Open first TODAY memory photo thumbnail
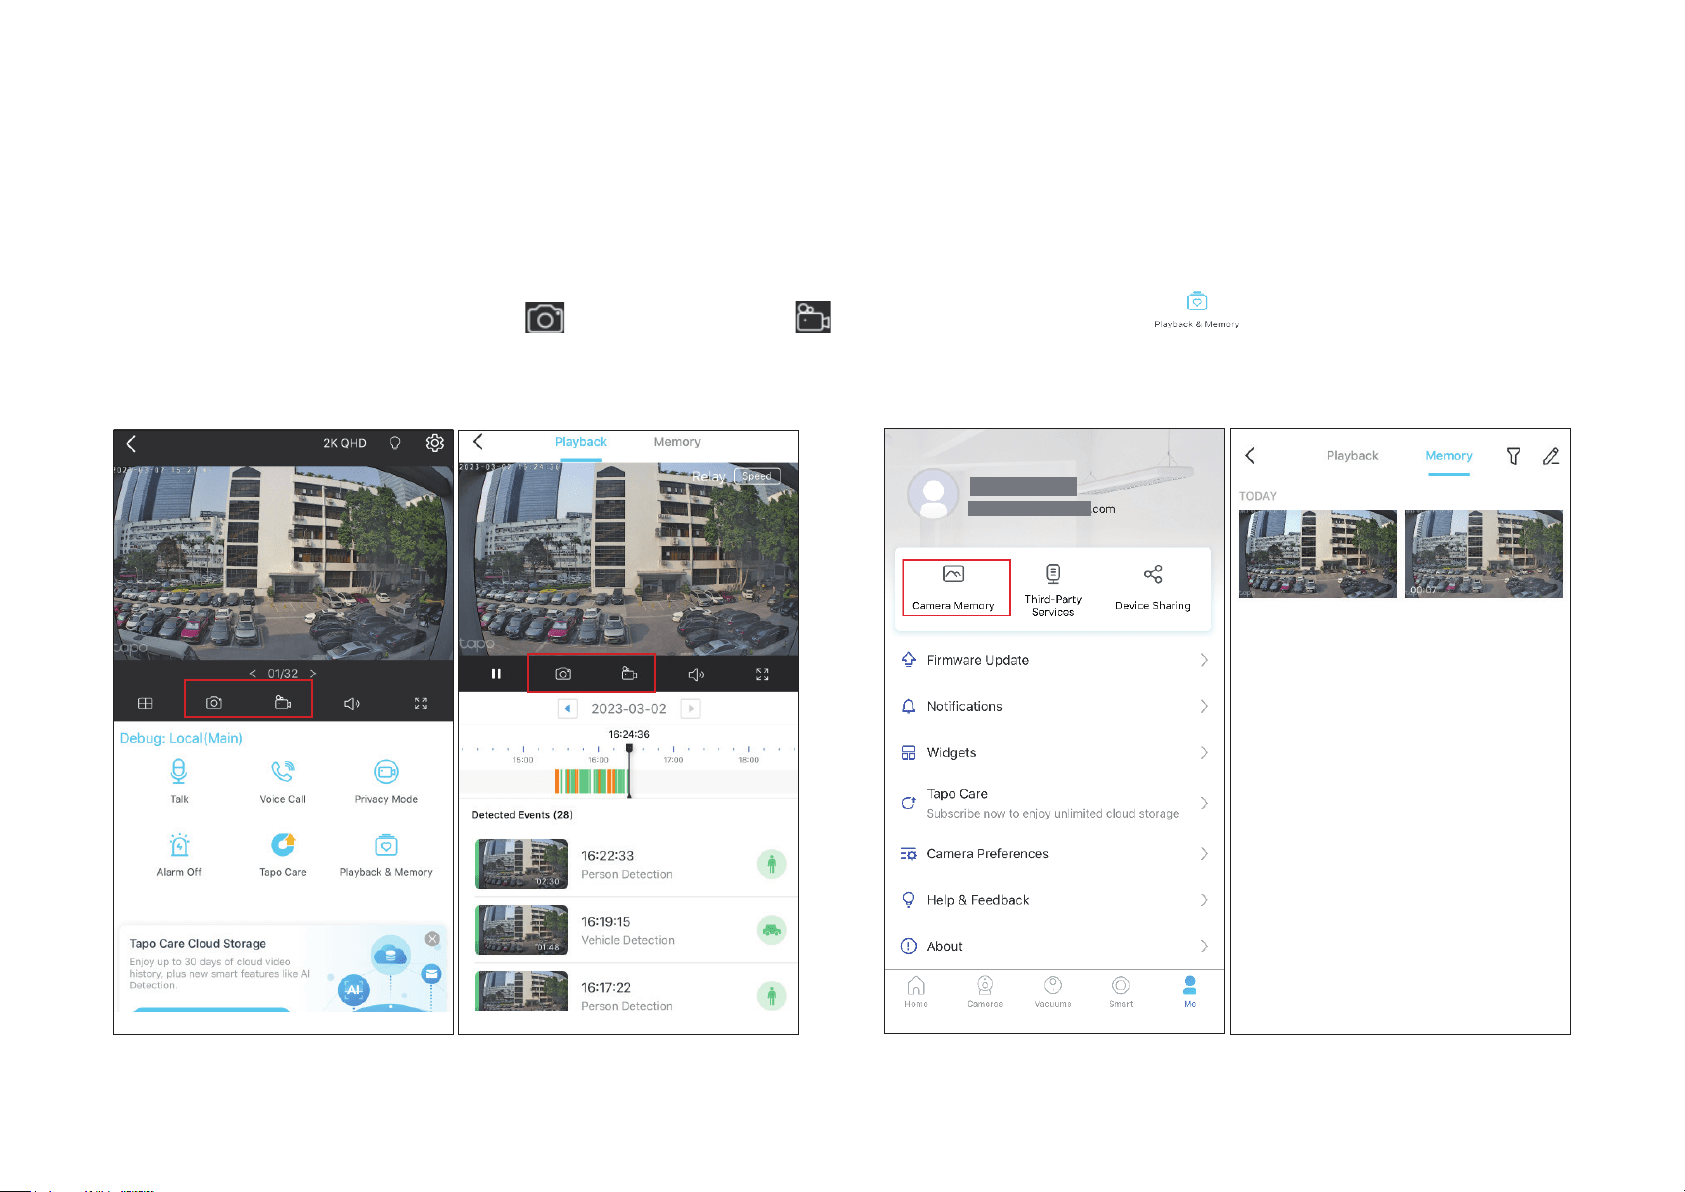 point(1318,554)
